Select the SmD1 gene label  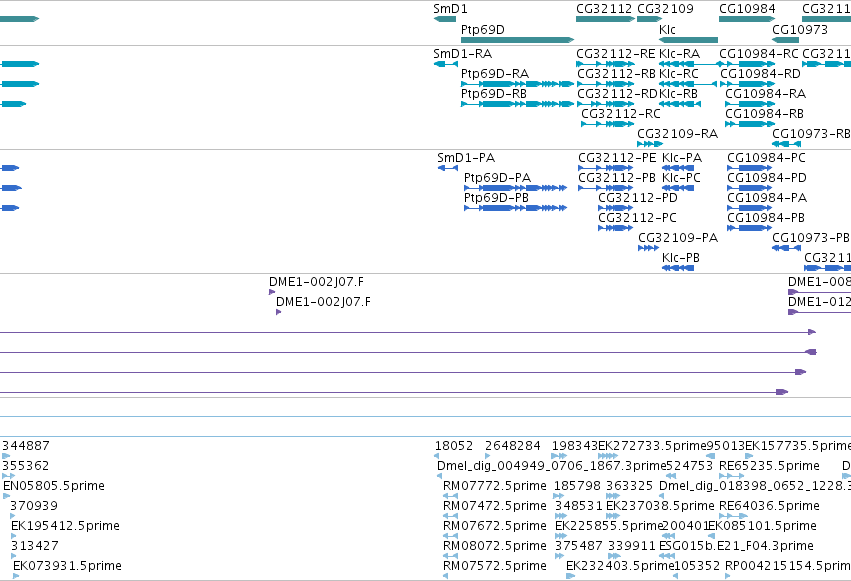450,9
